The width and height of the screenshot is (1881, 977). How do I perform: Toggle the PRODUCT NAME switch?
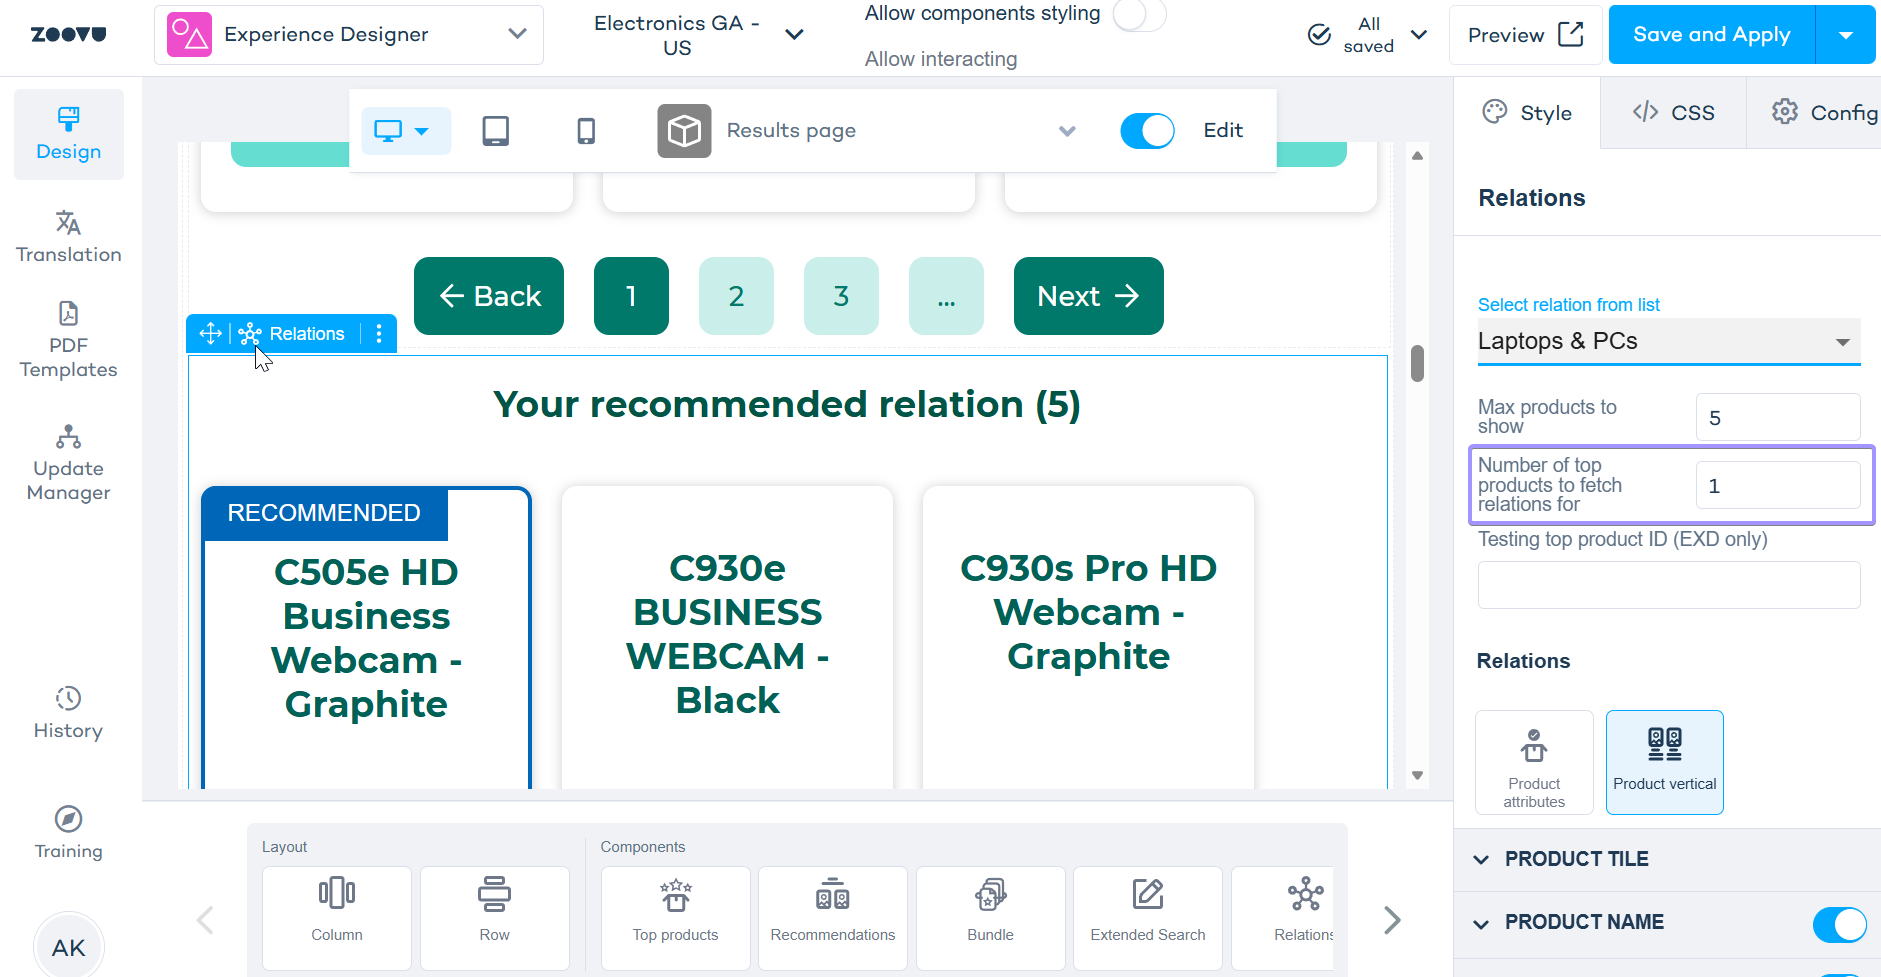[x=1840, y=924]
